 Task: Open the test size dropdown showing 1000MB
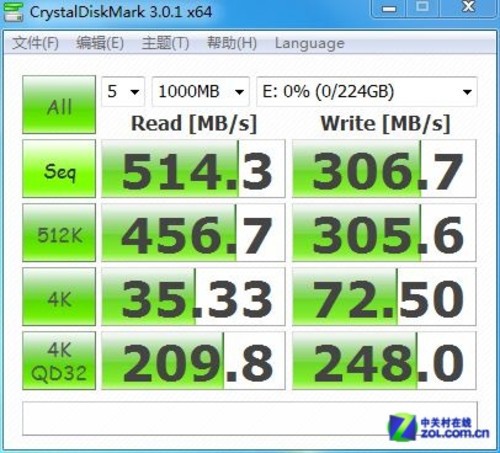pyautogui.click(x=201, y=91)
